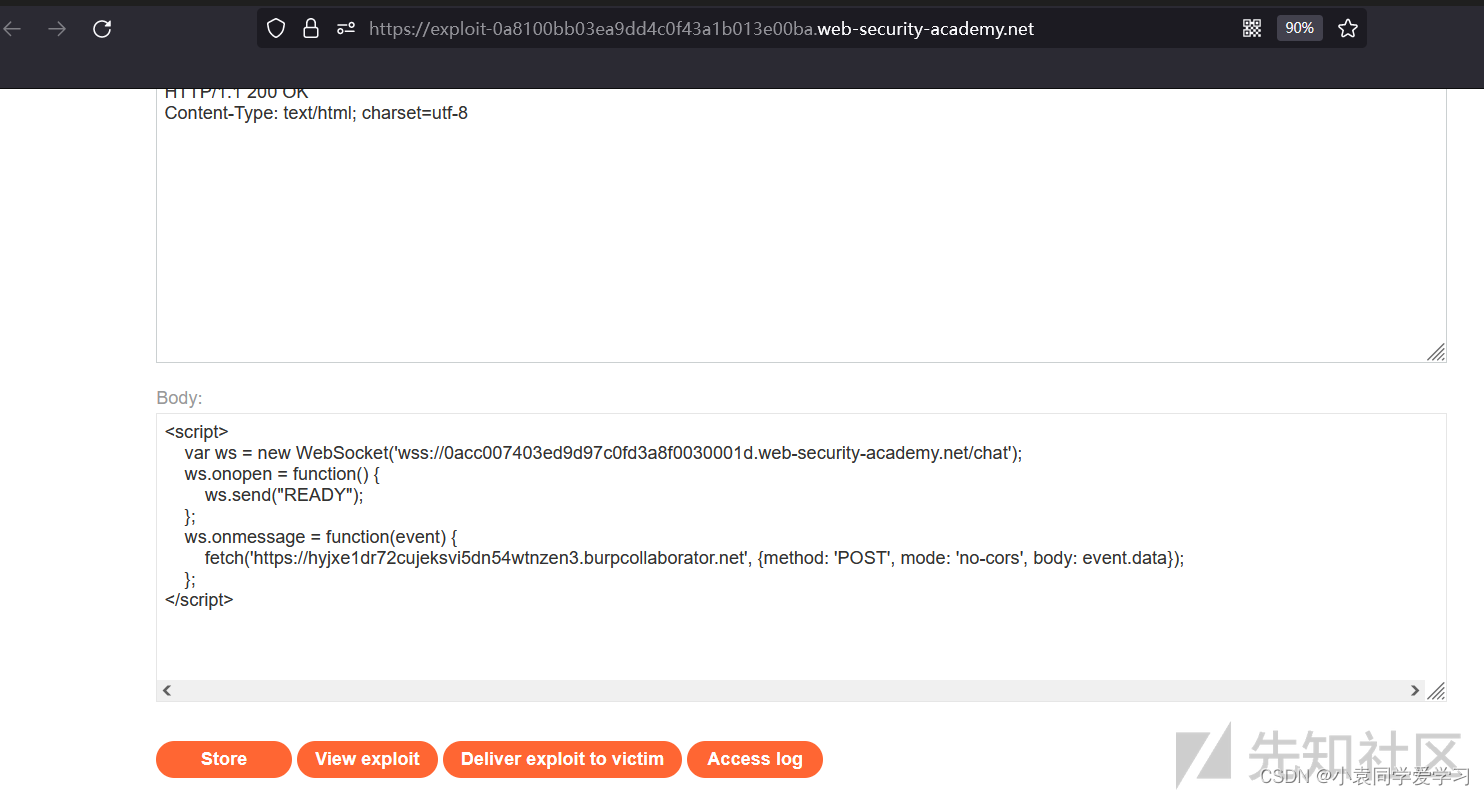The width and height of the screenshot is (1484, 795).
Task: Click the 90% zoom level badge
Action: pyautogui.click(x=1299, y=28)
